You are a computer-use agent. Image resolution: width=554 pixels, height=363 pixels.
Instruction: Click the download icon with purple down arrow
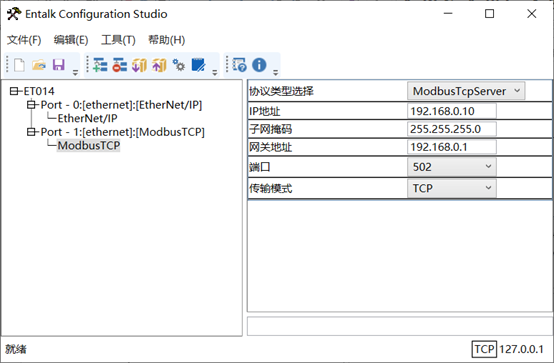[x=139, y=65]
